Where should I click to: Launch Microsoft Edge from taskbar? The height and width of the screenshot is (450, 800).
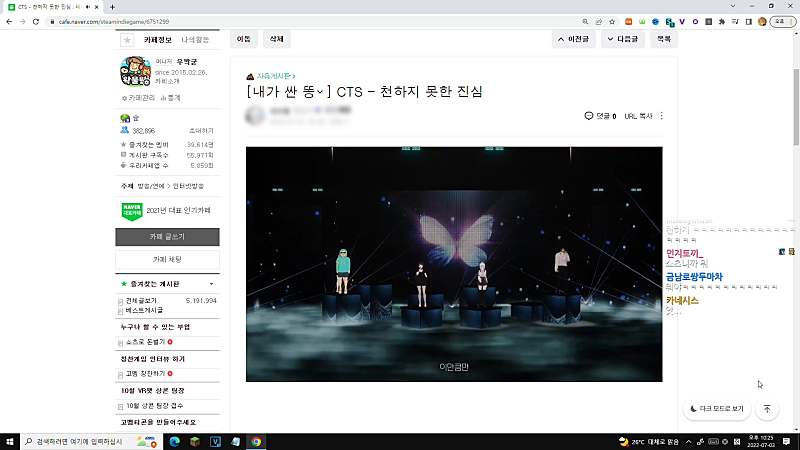174,442
